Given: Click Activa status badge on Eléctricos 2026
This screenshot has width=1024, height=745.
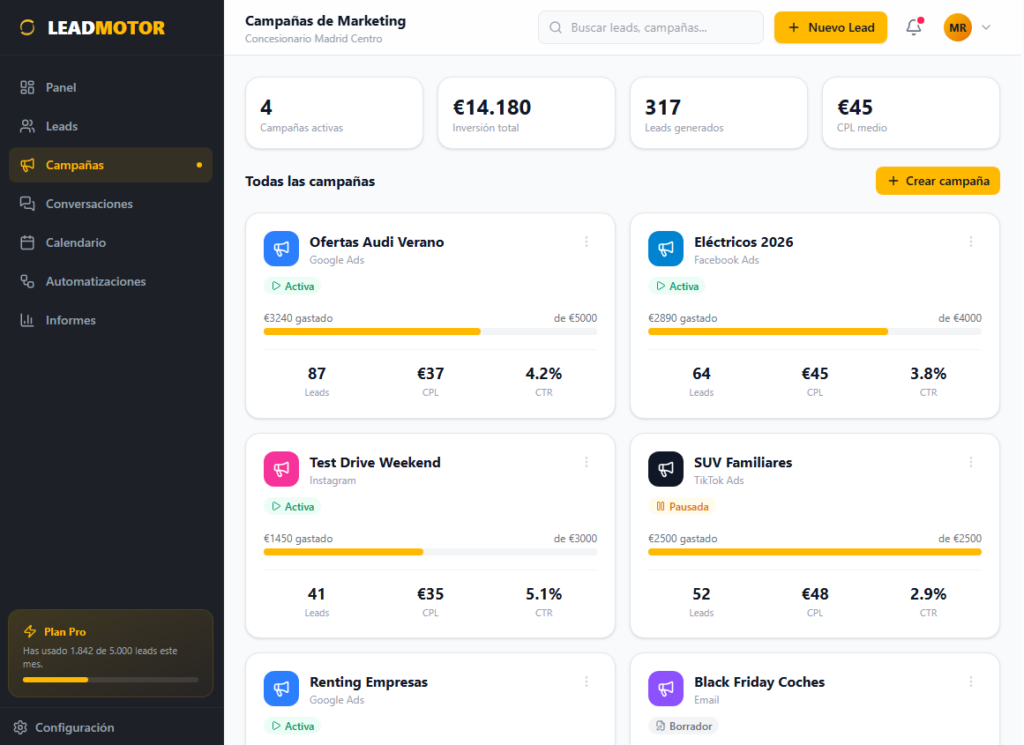Looking at the screenshot, I should [x=677, y=286].
